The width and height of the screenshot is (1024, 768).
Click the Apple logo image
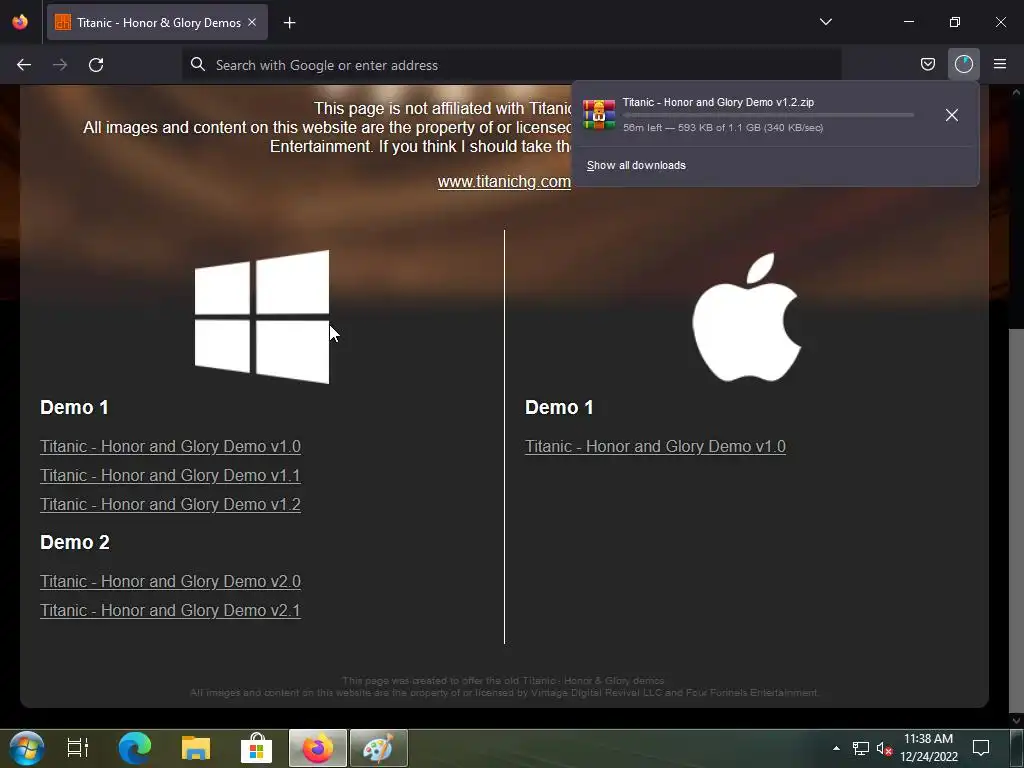click(746, 317)
